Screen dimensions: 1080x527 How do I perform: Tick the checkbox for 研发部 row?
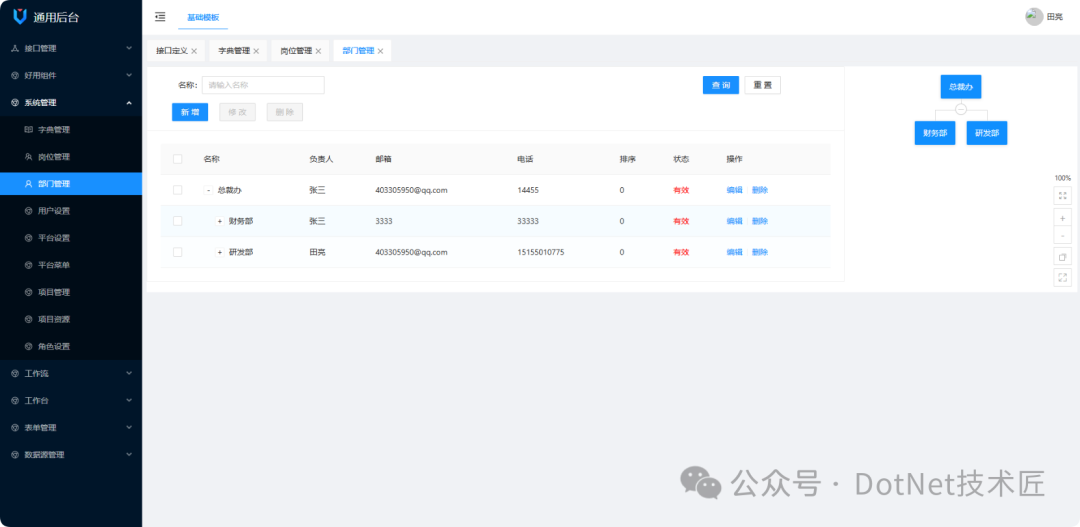pyautogui.click(x=178, y=252)
